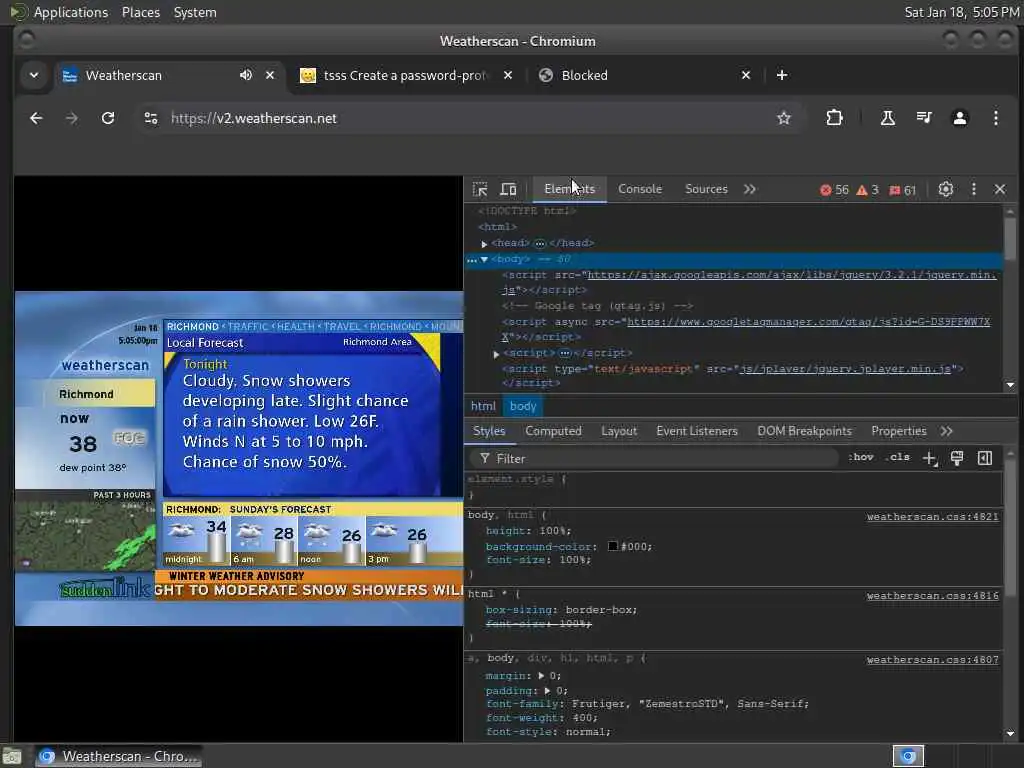Click the #000 background-color swatch
Screen dimensions: 1024x768
613,546
